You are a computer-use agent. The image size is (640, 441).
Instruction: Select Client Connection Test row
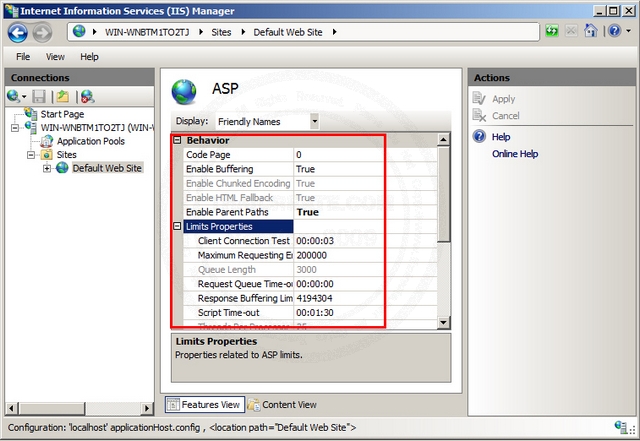310,241
